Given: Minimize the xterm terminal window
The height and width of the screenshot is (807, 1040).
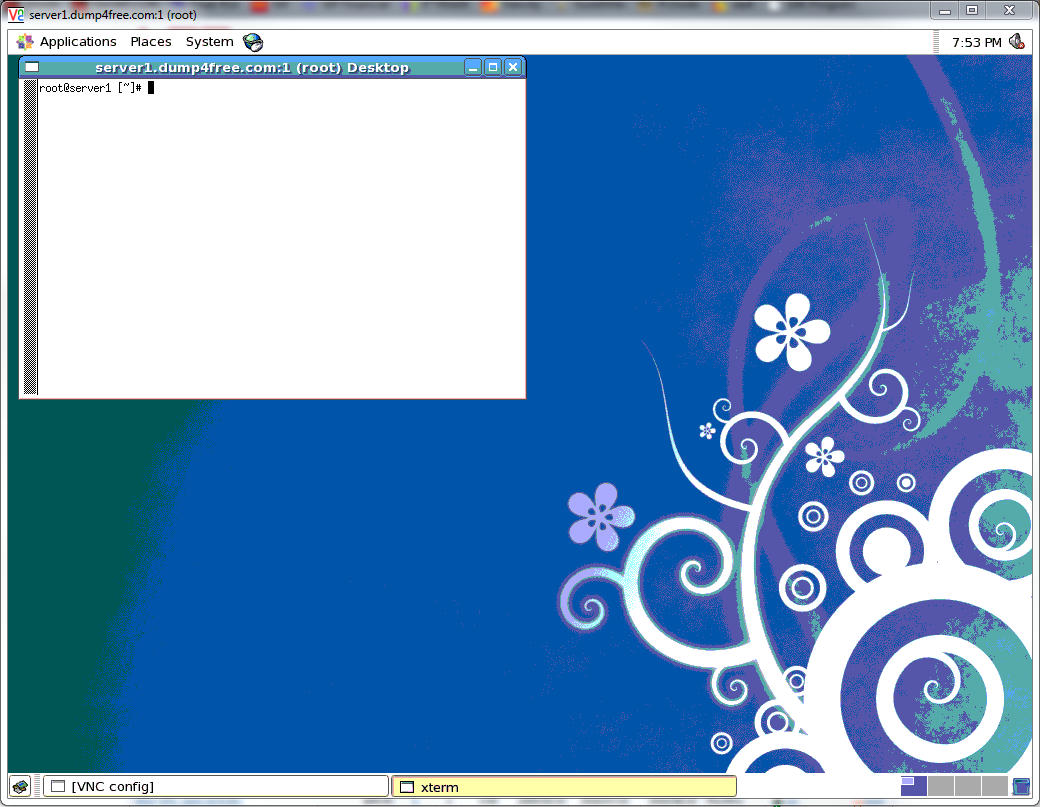Looking at the screenshot, I should pyautogui.click(x=473, y=67).
